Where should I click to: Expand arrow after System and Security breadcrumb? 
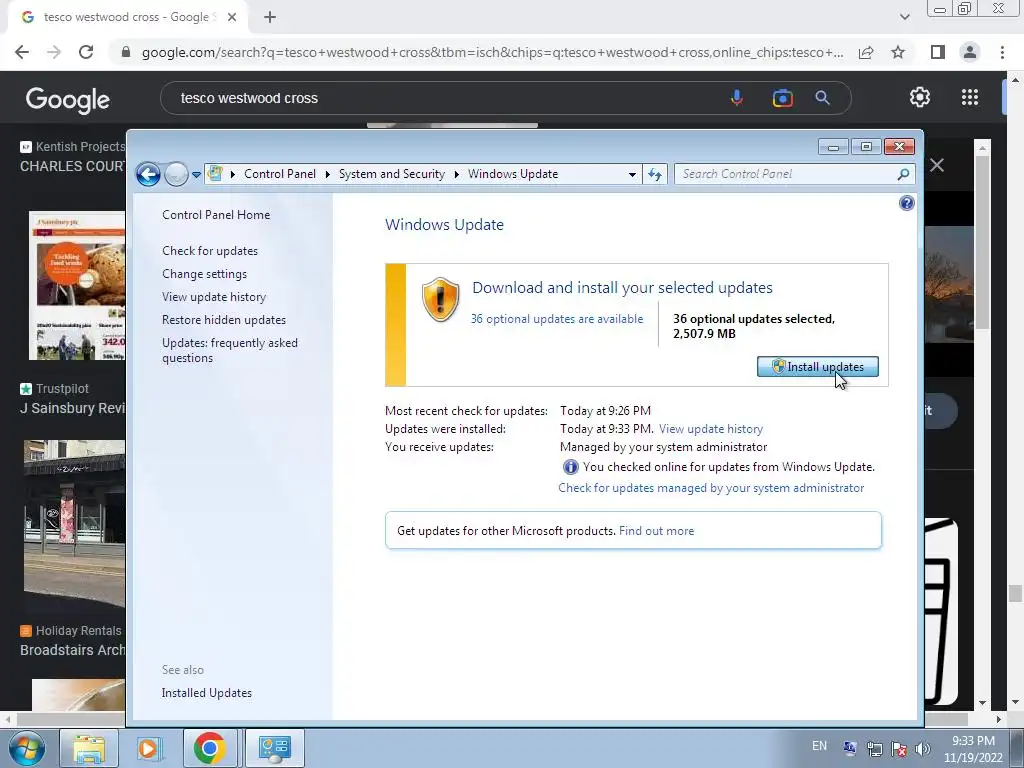tap(456, 174)
